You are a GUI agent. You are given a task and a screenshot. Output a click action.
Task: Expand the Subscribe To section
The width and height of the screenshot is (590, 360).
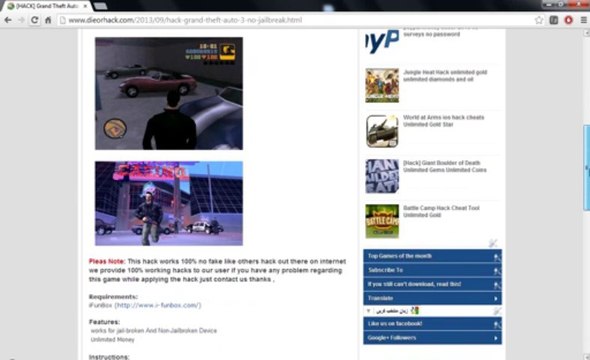[432, 270]
